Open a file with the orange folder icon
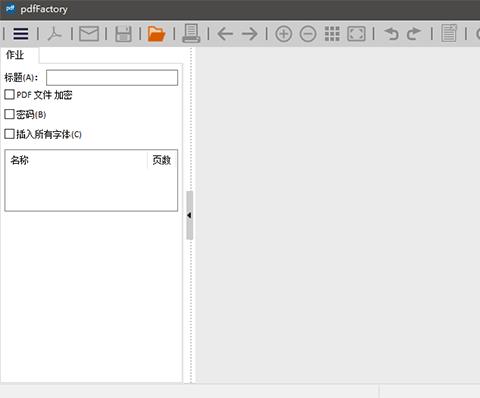Image resolution: width=480 pixels, height=398 pixels. 156,34
